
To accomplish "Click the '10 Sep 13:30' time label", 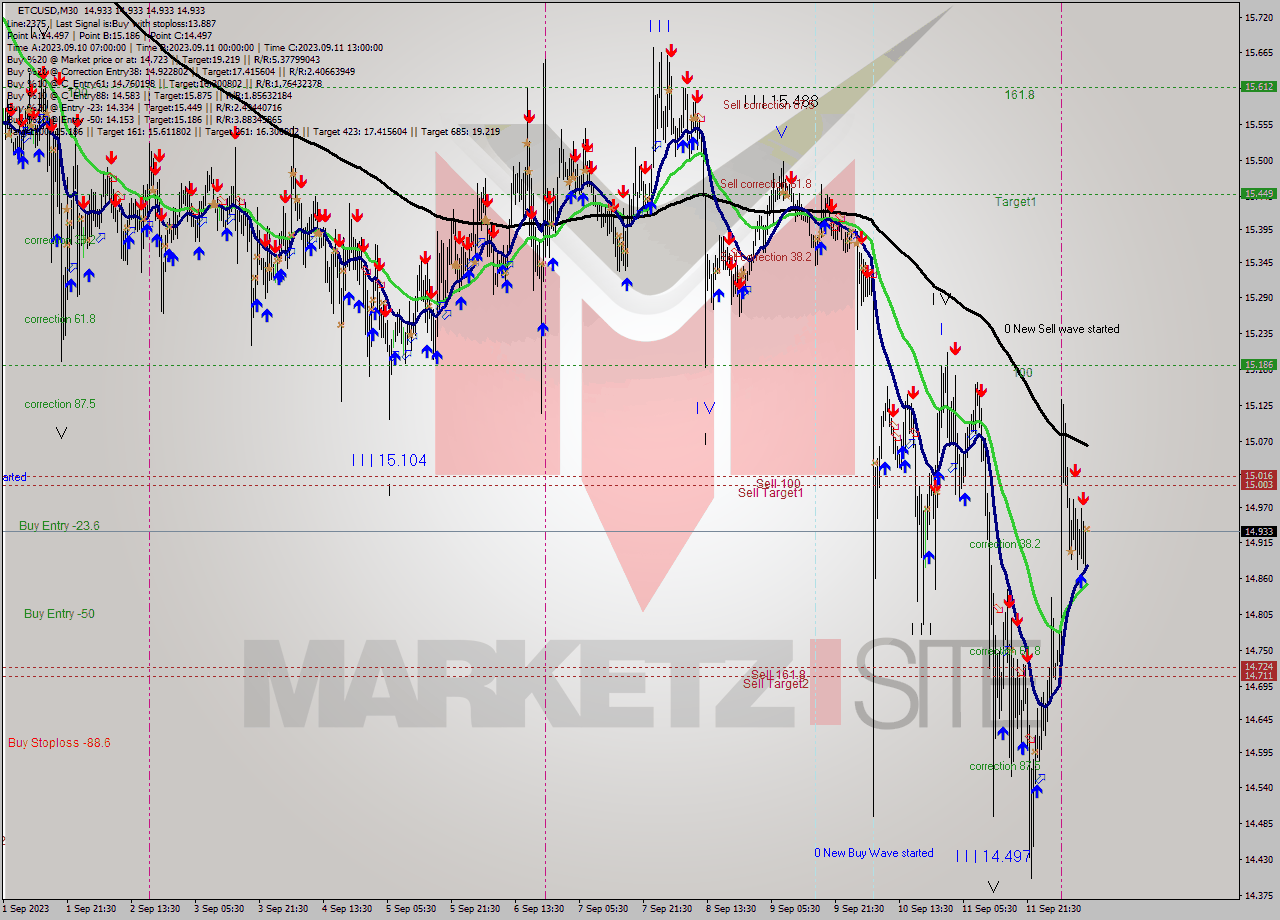I will tap(925, 909).
